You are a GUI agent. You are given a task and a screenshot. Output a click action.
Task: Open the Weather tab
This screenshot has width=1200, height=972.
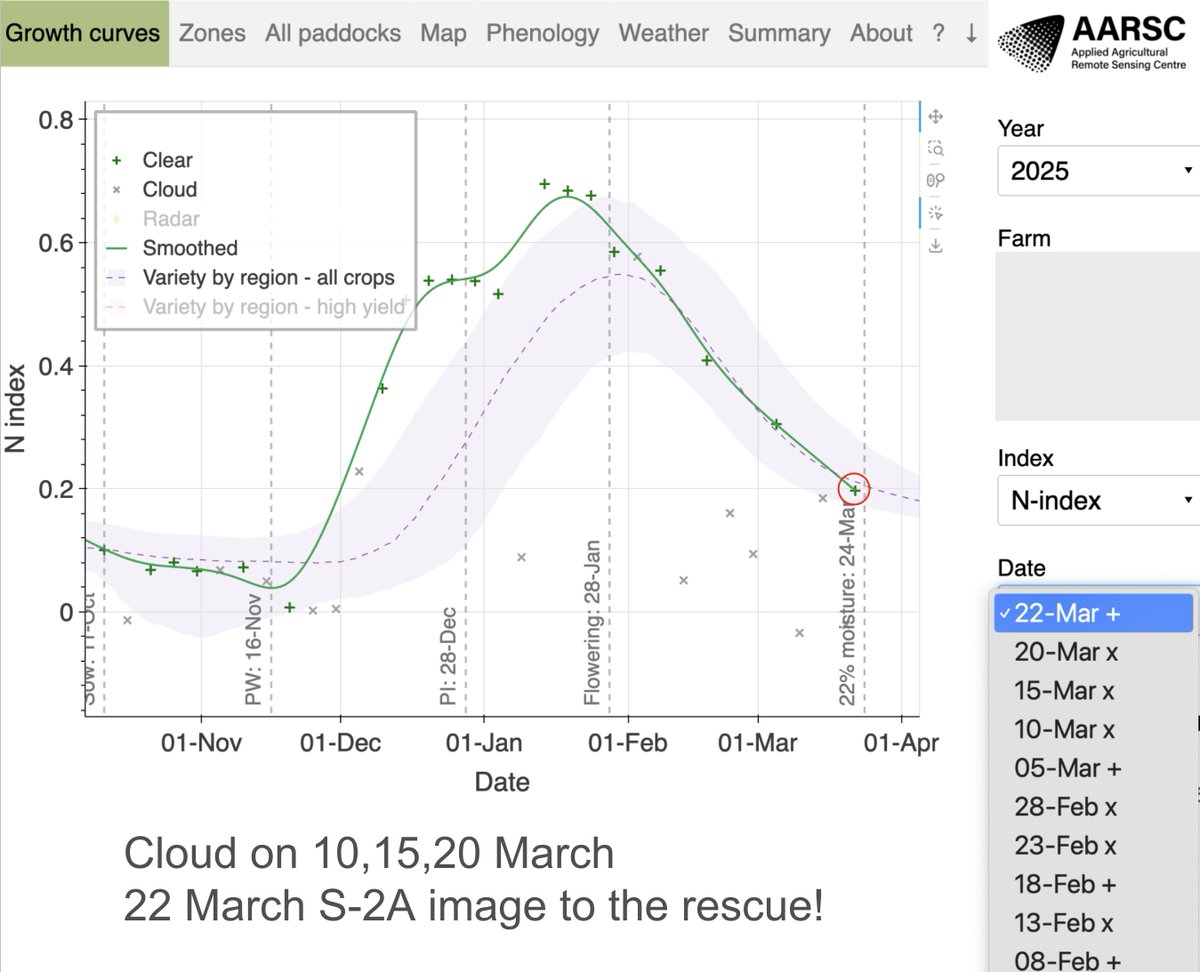tap(664, 33)
